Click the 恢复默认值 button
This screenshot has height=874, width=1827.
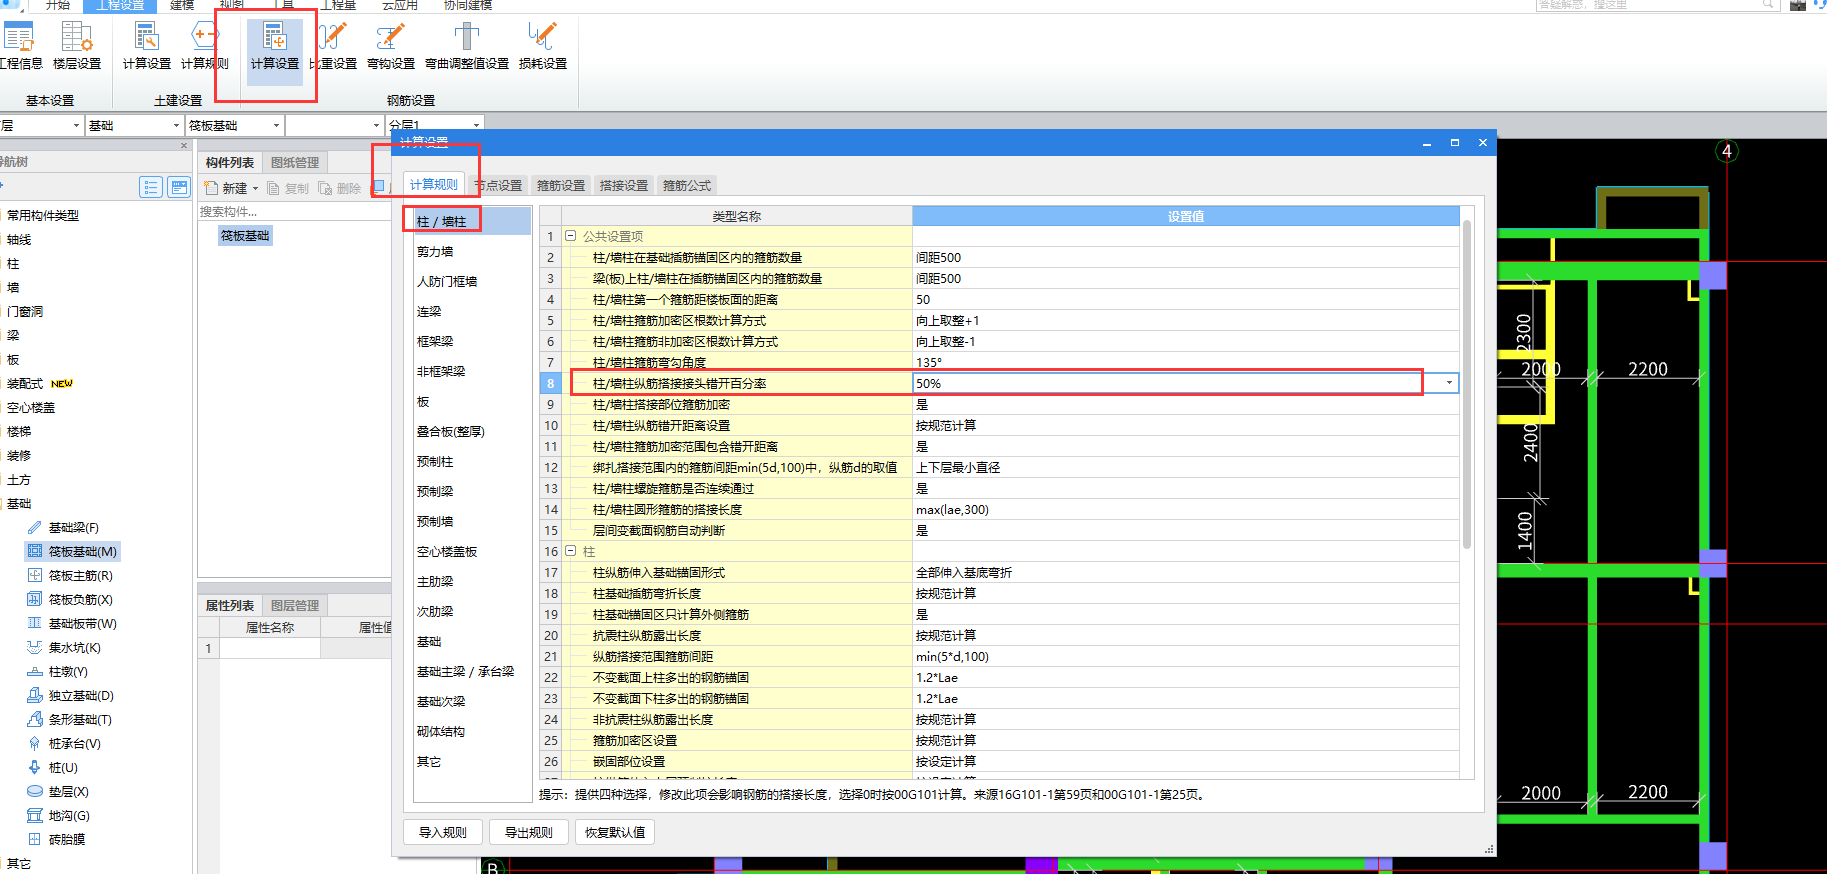[615, 832]
